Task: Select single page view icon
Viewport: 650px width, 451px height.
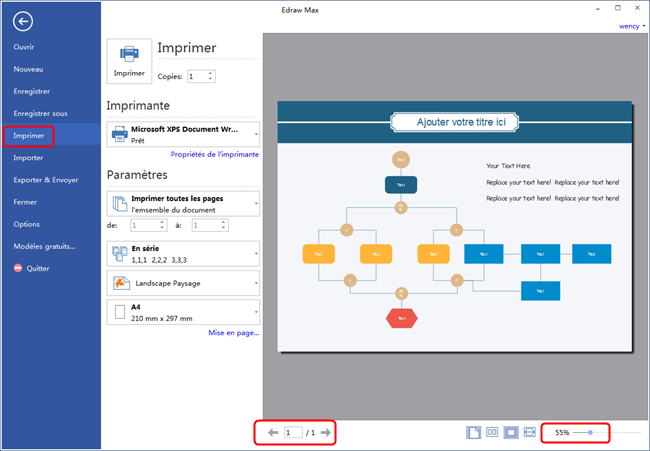Action: point(474,433)
